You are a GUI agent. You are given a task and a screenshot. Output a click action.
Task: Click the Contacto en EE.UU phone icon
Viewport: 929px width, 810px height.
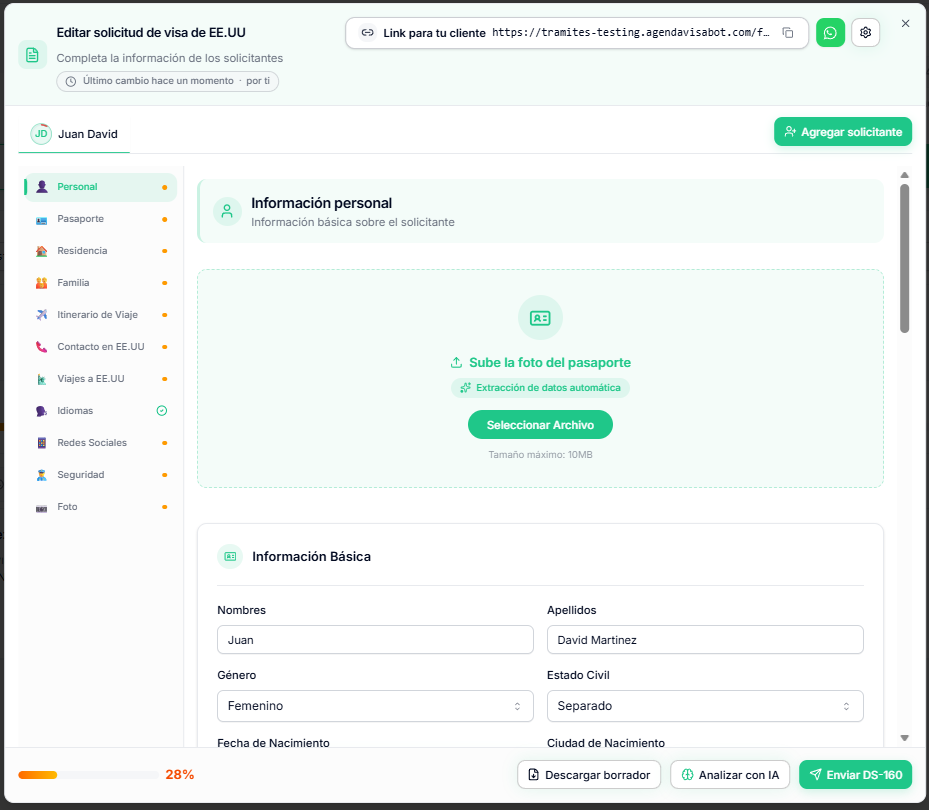(x=41, y=347)
